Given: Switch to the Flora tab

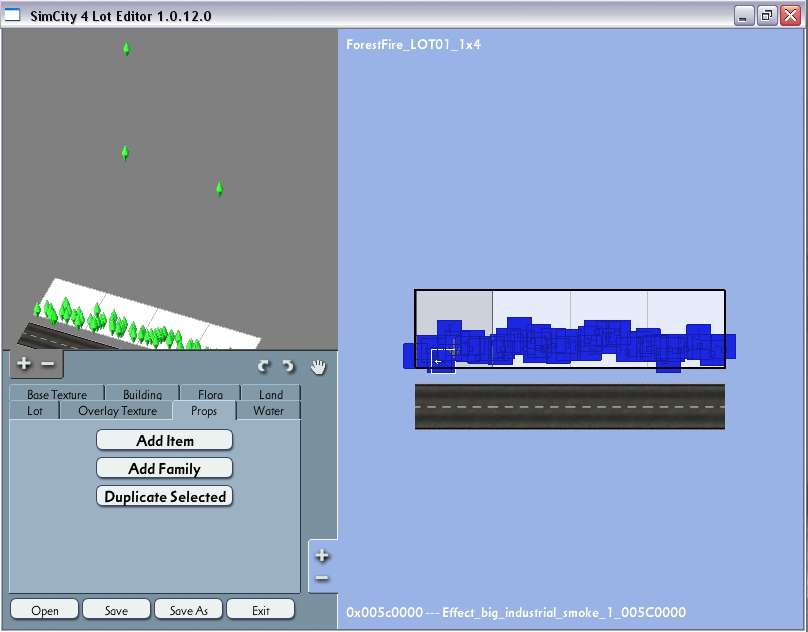Looking at the screenshot, I should coord(210,394).
